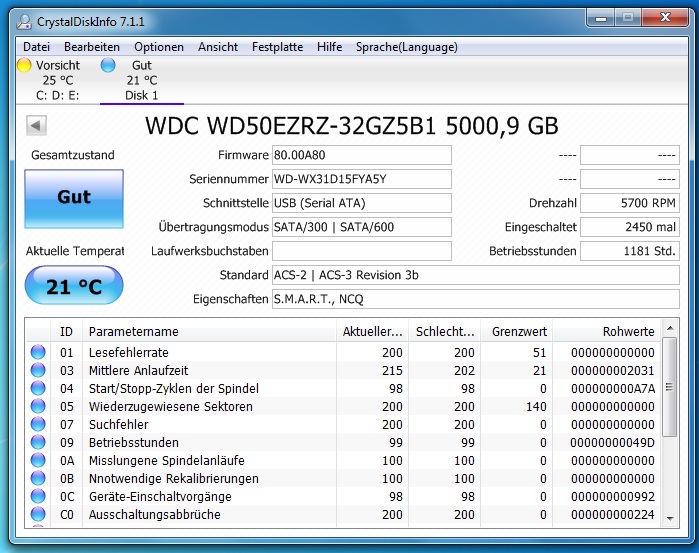Click the Standard field ACS-2 | ACS-3 Revision 3b

(476, 275)
